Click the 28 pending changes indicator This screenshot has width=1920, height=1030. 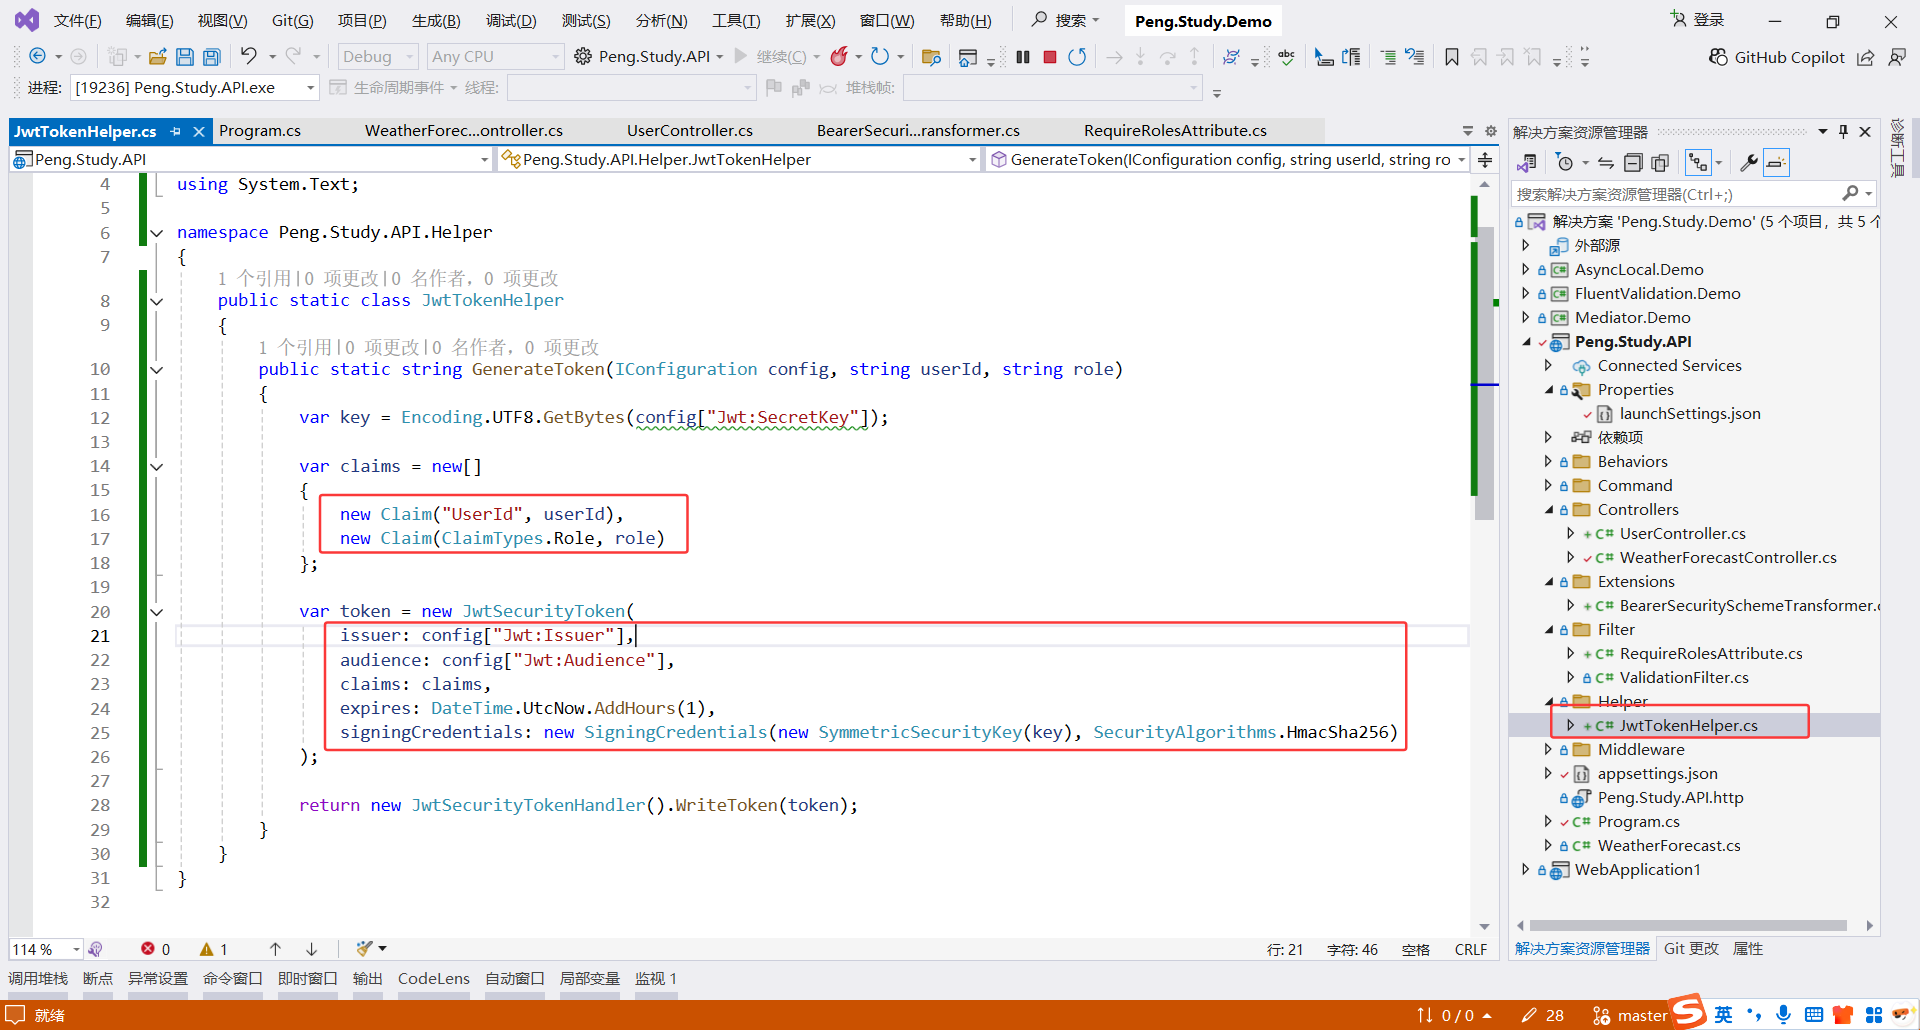(x=1543, y=1016)
